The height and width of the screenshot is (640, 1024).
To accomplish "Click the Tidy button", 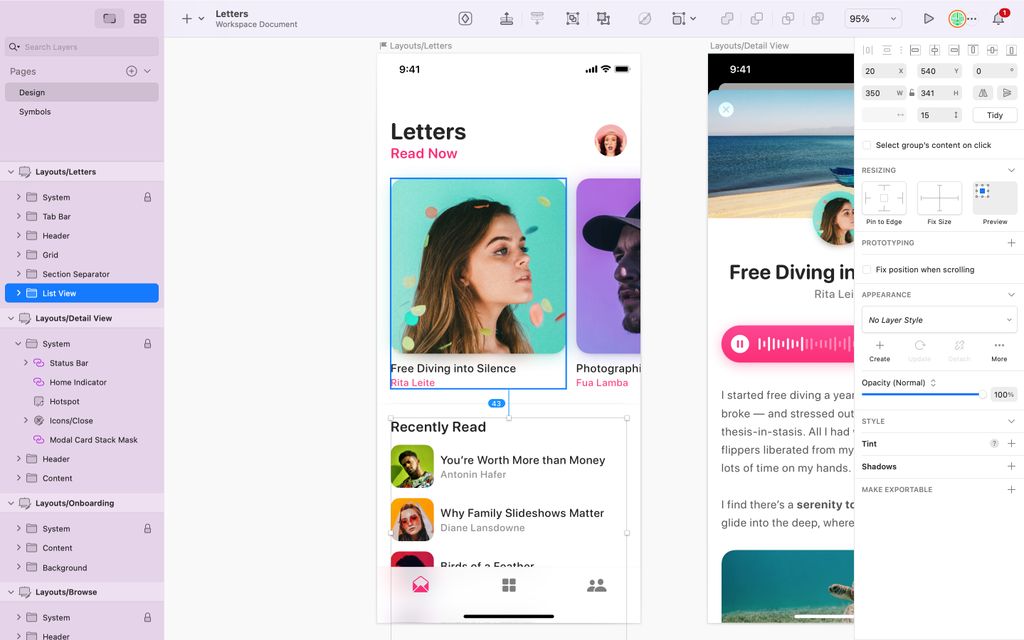I will (994, 115).
